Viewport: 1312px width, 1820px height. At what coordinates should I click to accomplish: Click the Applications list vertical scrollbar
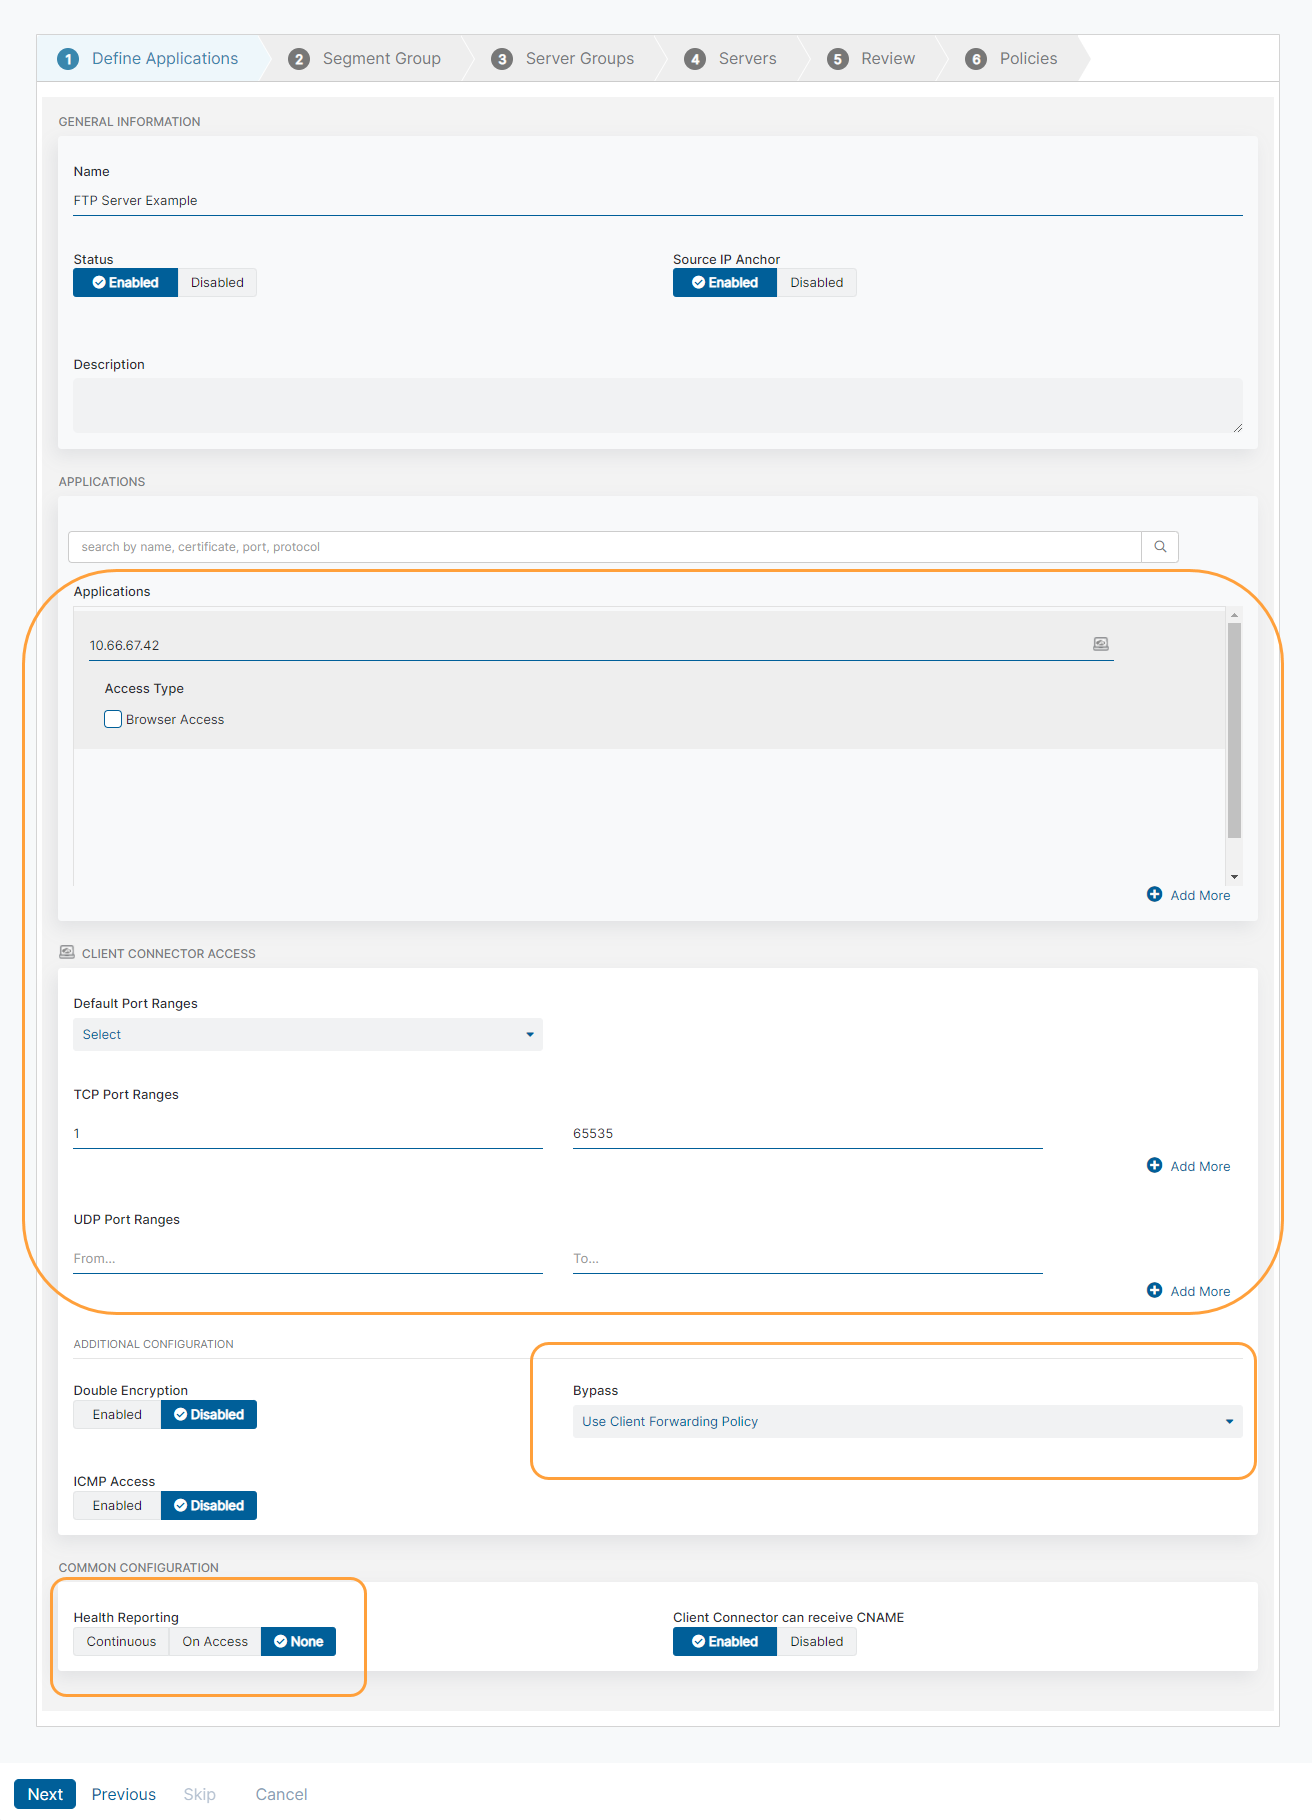1234,730
